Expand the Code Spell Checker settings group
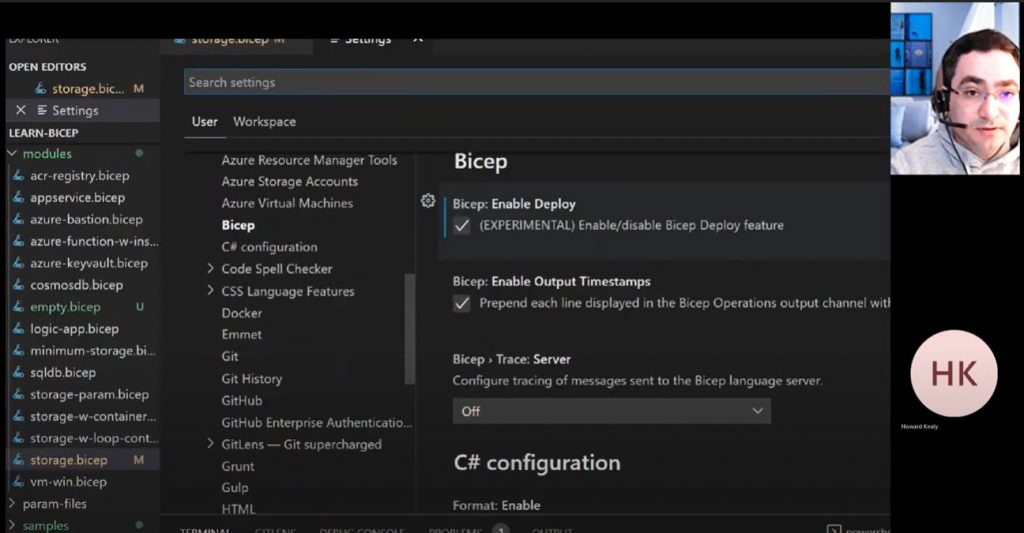The height and width of the screenshot is (533, 1024). click(210, 269)
